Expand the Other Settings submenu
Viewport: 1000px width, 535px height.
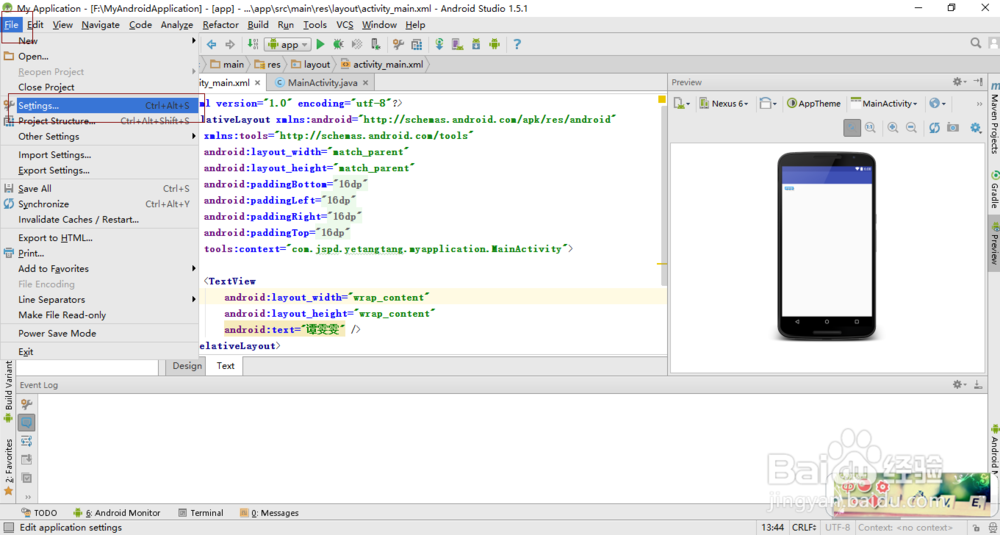coord(99,136)
